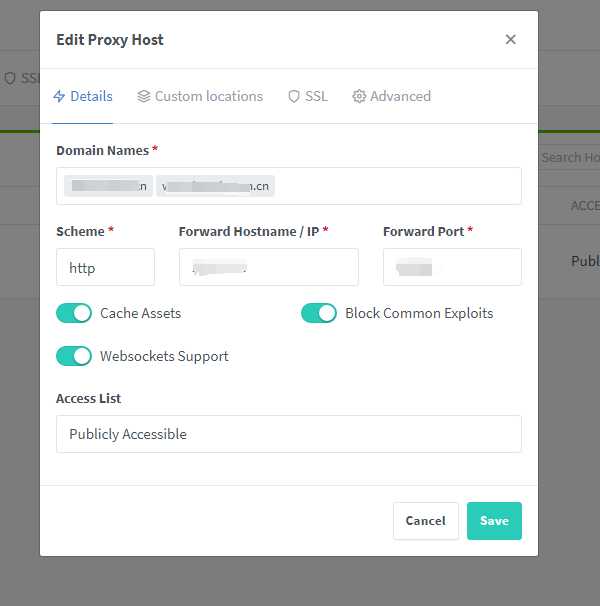Click the layers icon beside Custom locations
This screenshot has width=600, height=606.
point(143,96)
